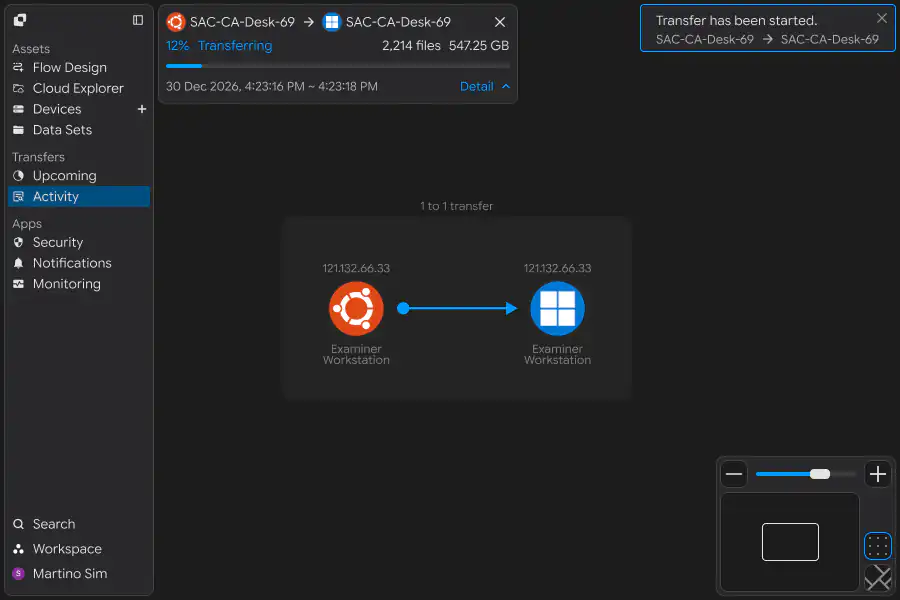This screenshot has height=600, width=900.
Task: Click the 1 to 1 transfer label
Action: pos(456,206)
